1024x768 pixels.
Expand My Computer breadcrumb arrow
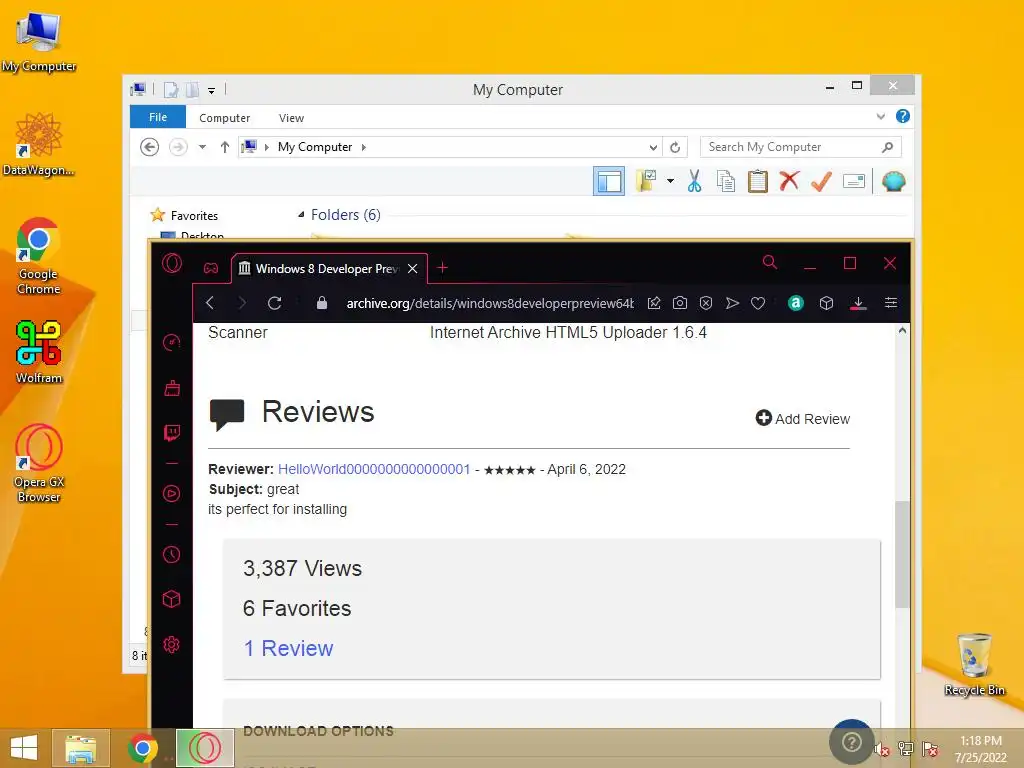(x=364, y=148)
